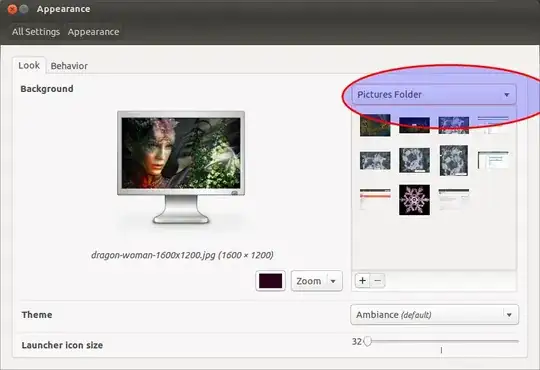Viewport: 540px width, 370px height.
Task: Close the Appearance window
Action: coord(12,9)
